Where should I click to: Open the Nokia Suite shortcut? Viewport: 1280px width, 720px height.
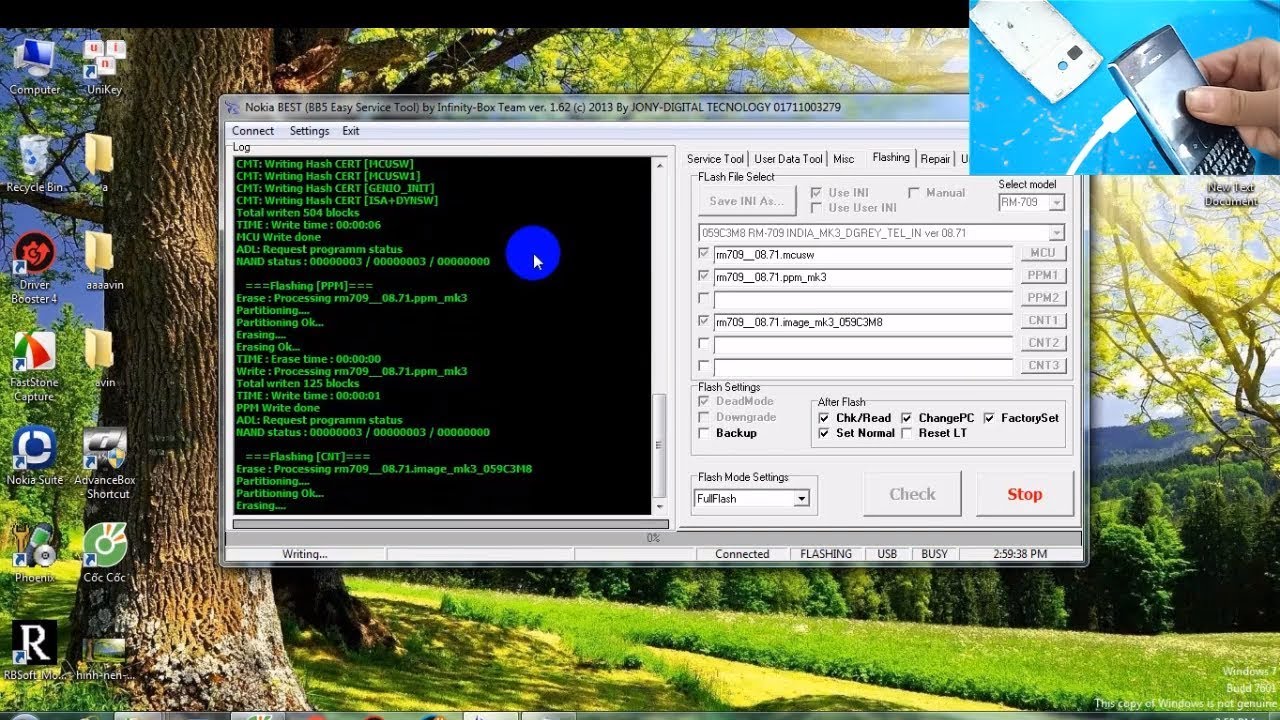coord(34,456)
